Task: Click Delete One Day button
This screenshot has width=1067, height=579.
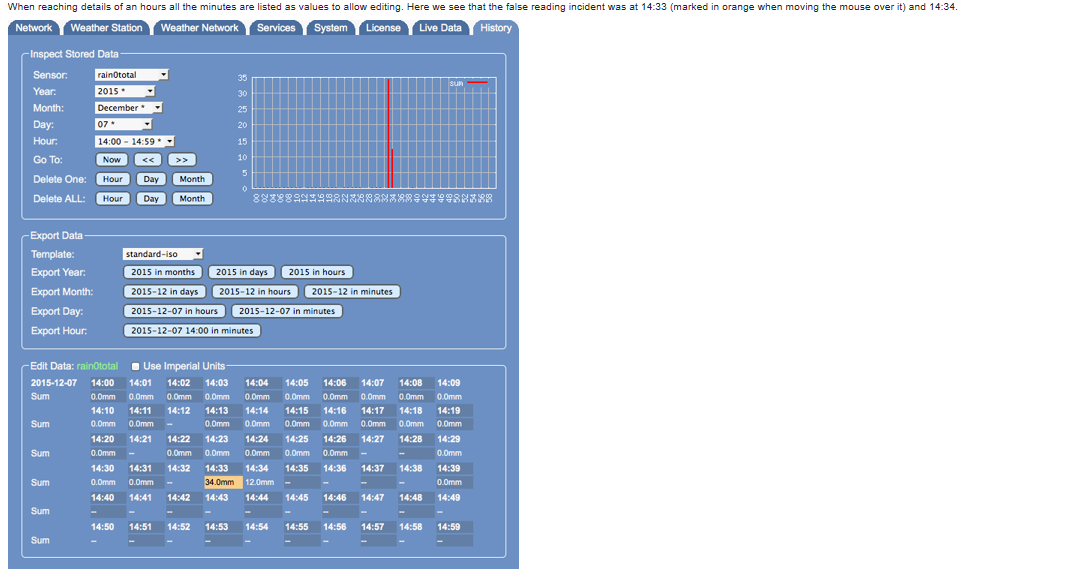Action: click(151, 179)
